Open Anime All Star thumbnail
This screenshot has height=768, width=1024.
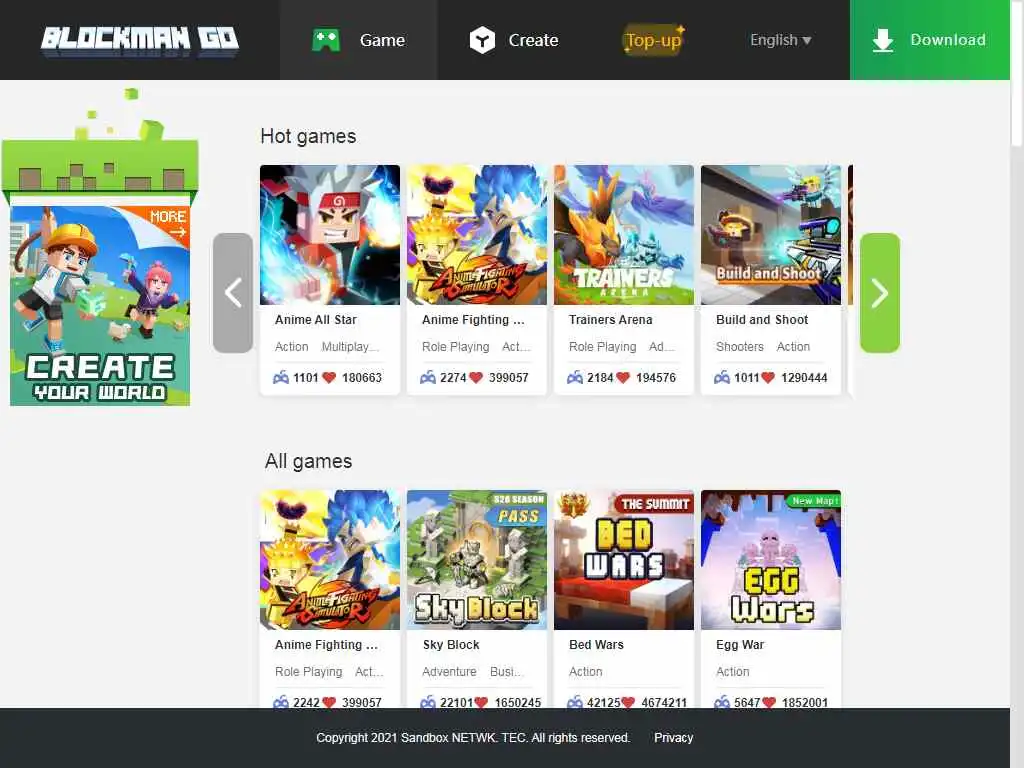tap(330, 234)
